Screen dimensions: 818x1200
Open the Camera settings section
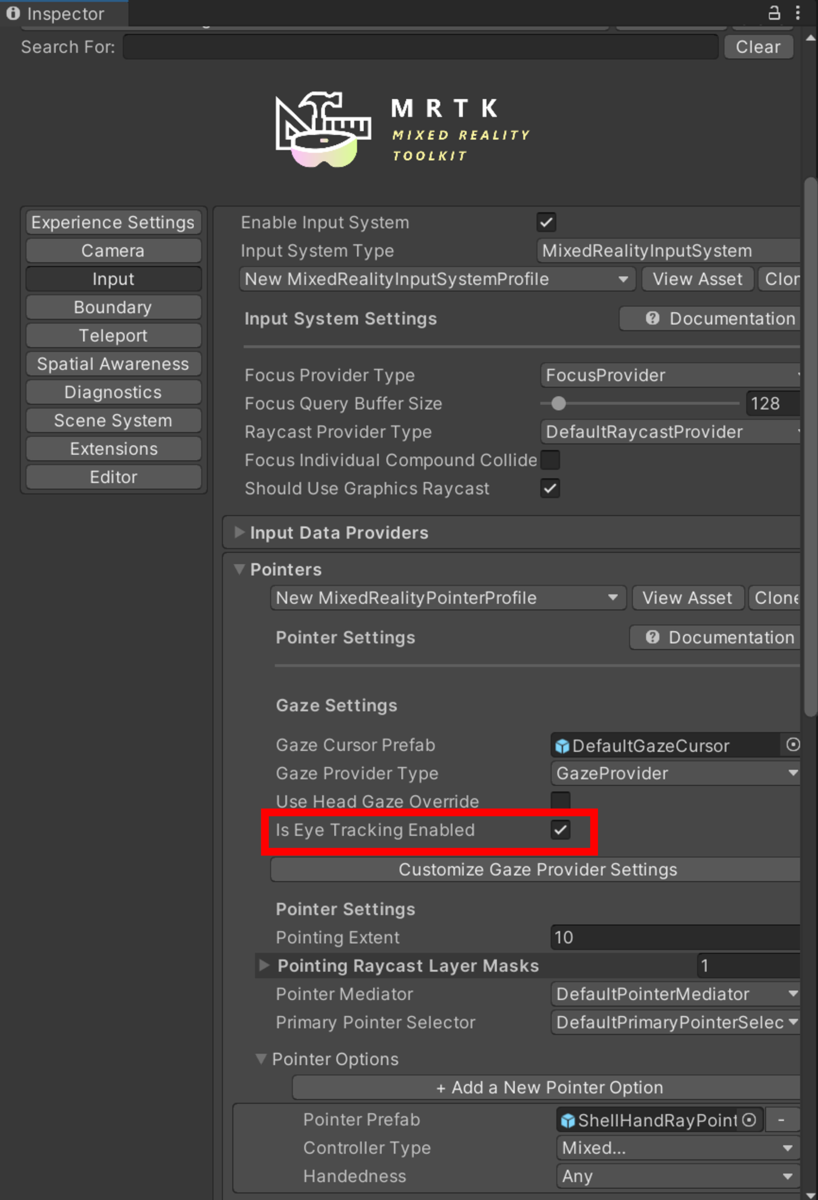coord(113,250)
